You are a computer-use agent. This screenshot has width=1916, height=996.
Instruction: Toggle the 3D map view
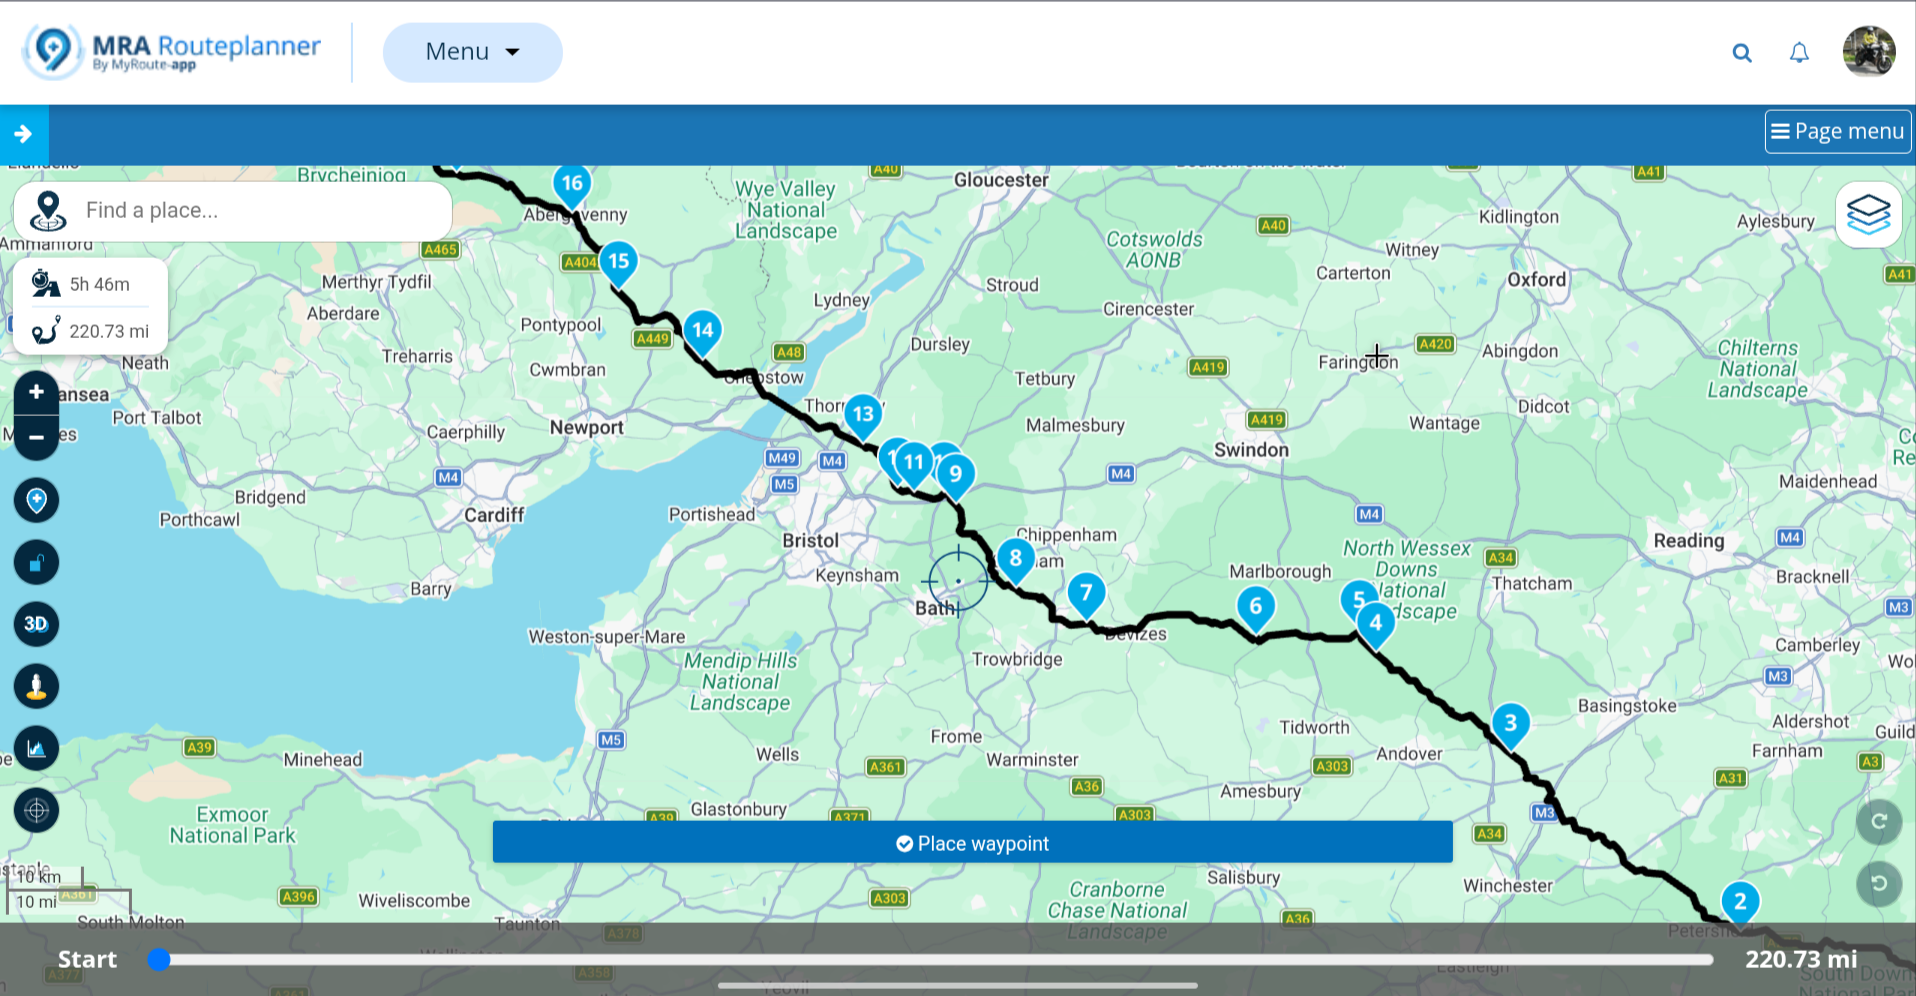36,624
